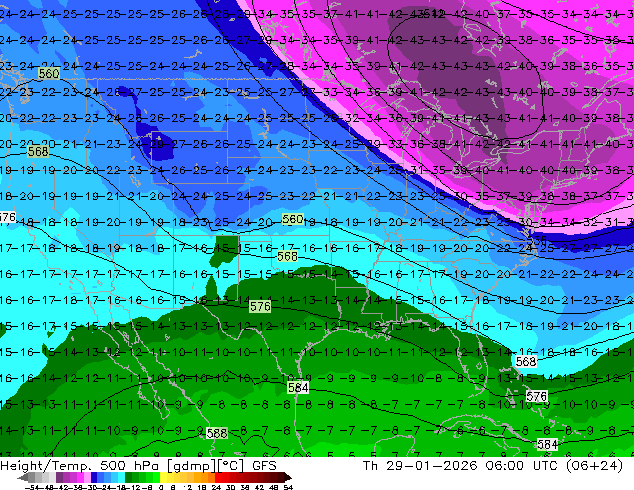634x490 pixels.
Task: Click the 'GFS' model name label
Action: click(264, 466)
